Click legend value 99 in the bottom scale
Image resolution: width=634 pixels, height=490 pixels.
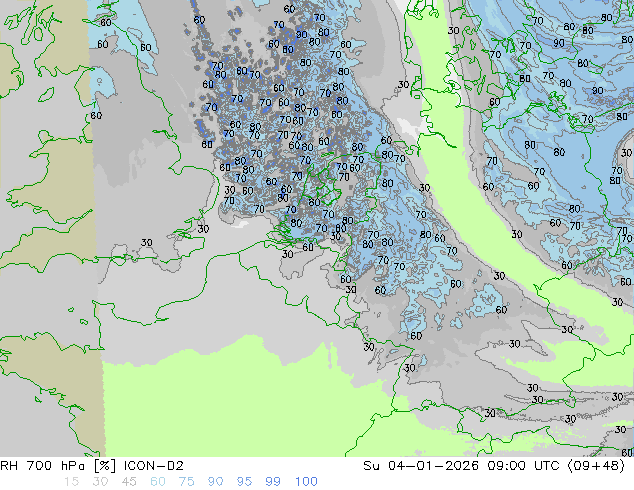273,482
